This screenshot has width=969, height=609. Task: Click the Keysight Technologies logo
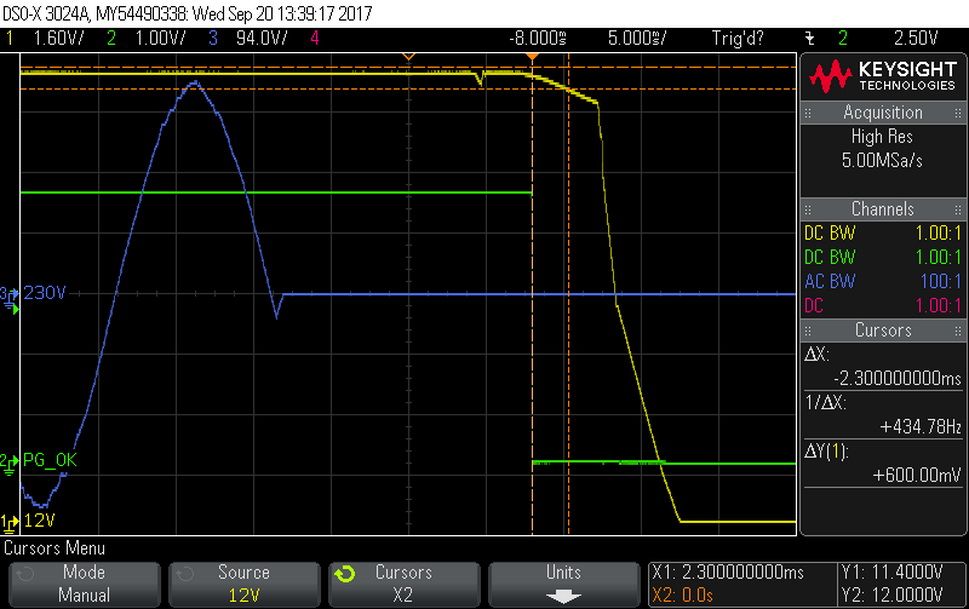[x=882, y=76]
